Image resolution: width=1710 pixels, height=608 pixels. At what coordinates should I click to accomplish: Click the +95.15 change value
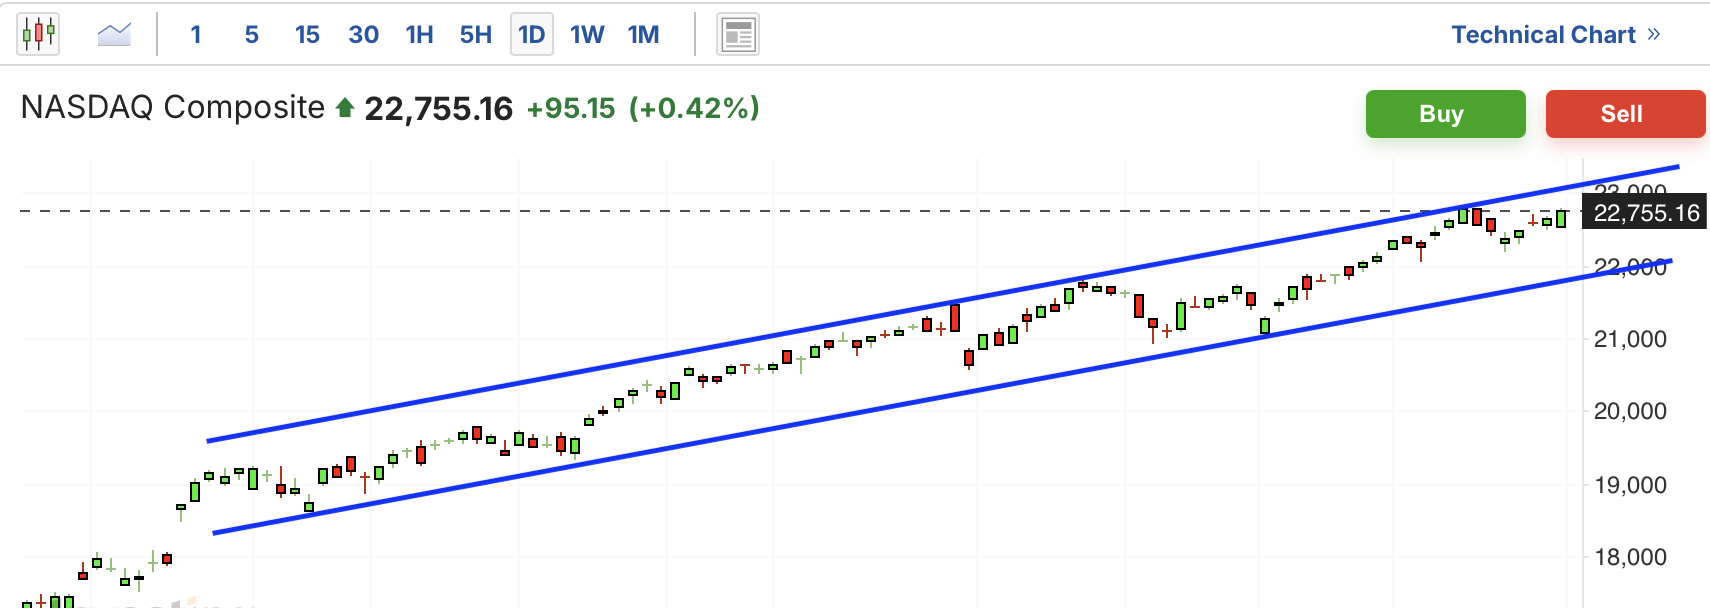[x=571, y=108]
